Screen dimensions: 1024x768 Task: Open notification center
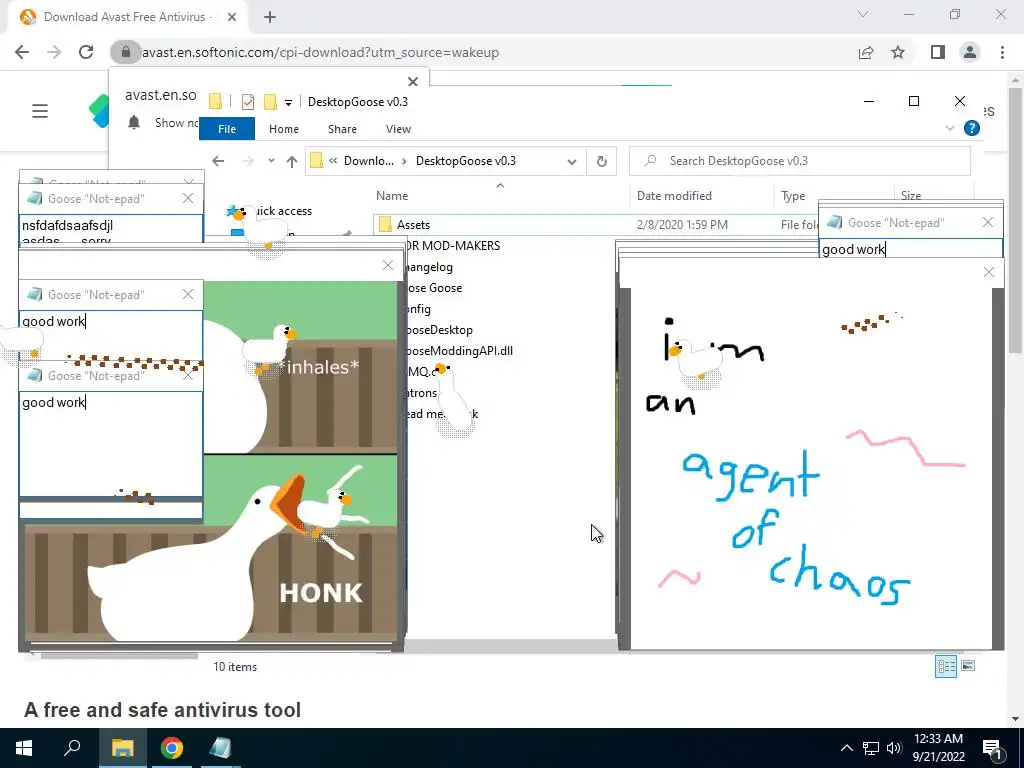coord(993,748)
